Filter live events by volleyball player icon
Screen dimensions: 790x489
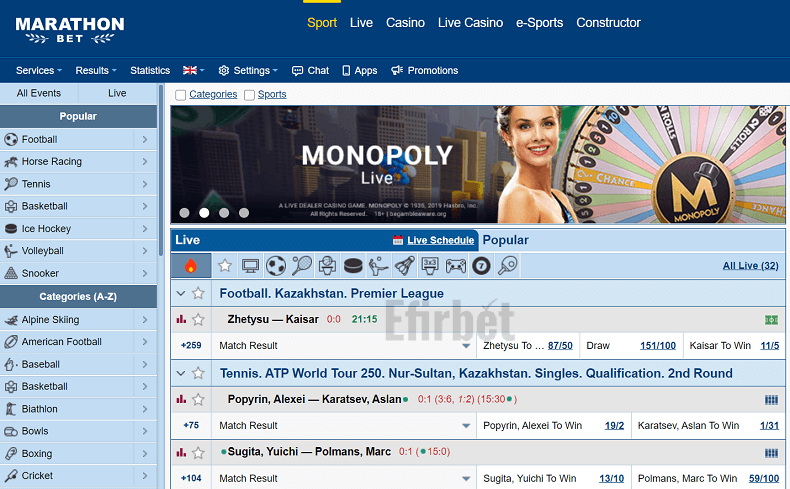(378, 265)
